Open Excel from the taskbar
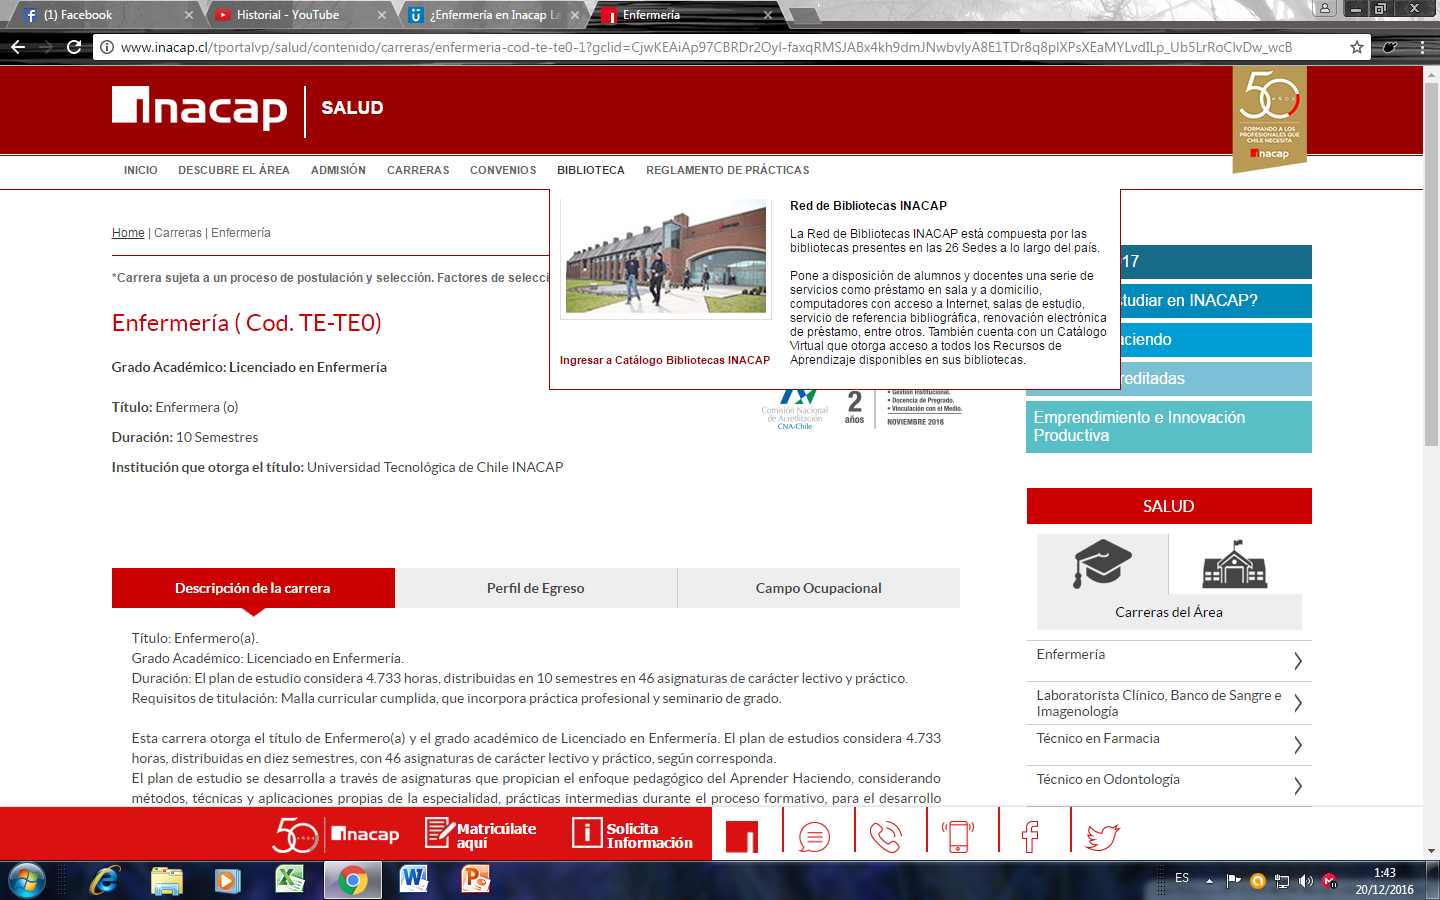 [x=290, y=880]
